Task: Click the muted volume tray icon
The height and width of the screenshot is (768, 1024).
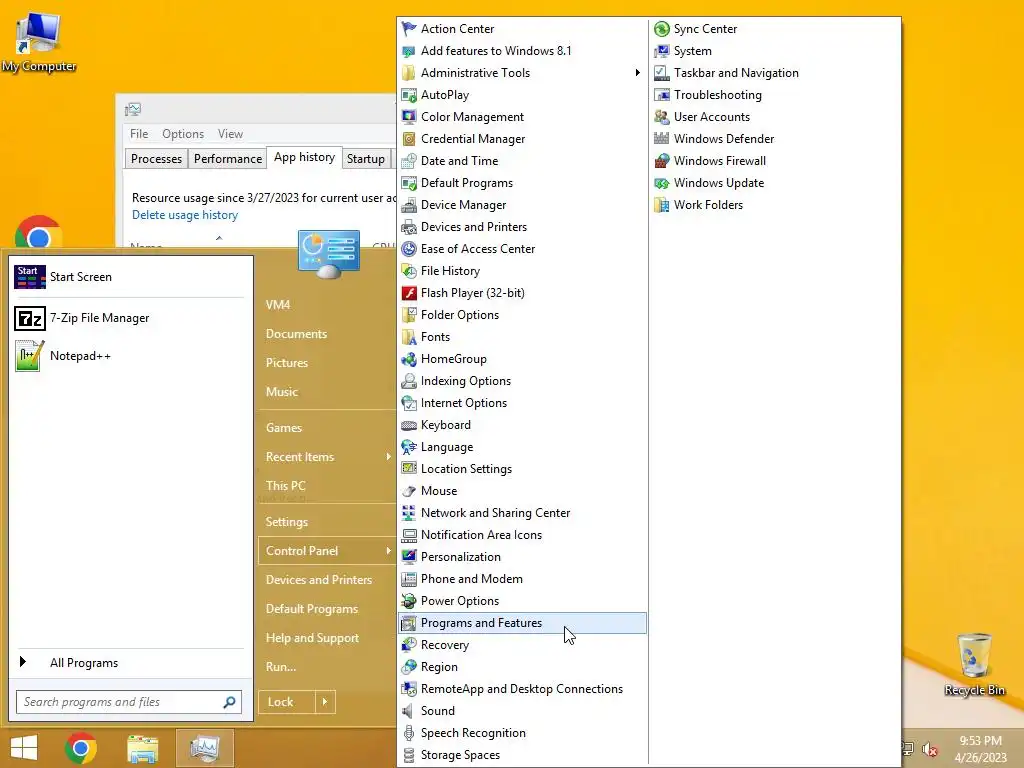Action: point(930,749)
